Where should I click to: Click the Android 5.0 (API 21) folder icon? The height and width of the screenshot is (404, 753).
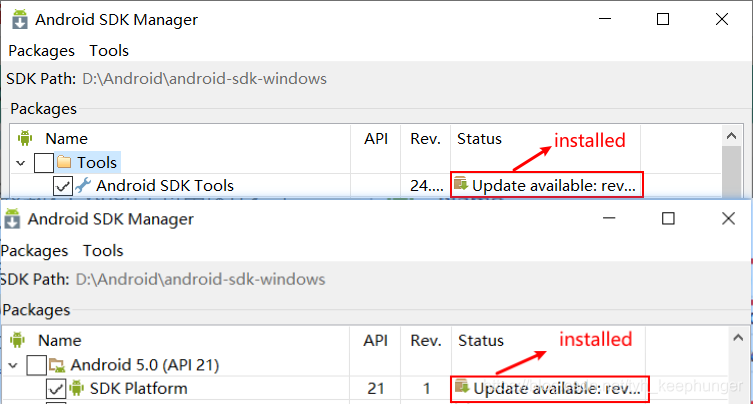point(57,365)
